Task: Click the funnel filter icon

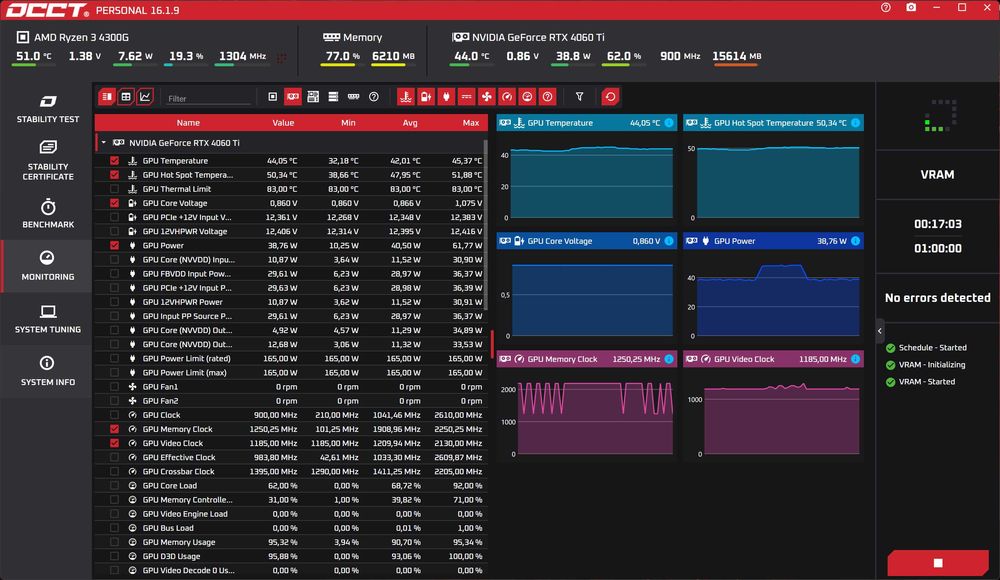Action: (579, 97)
